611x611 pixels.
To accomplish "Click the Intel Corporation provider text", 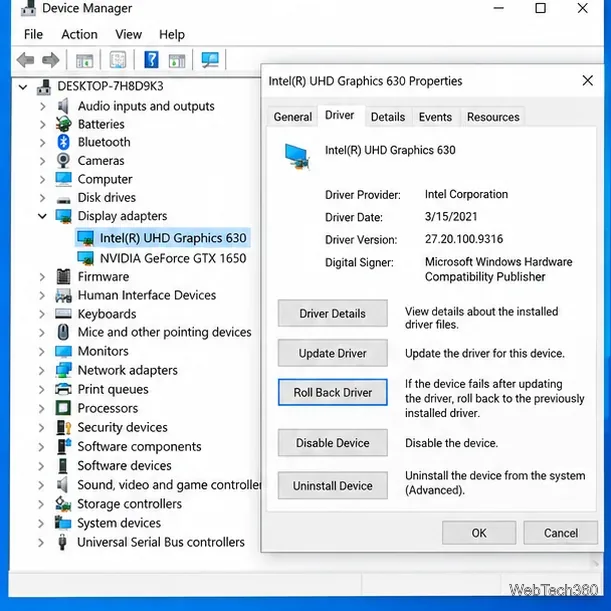I will (x=466, y=194).
